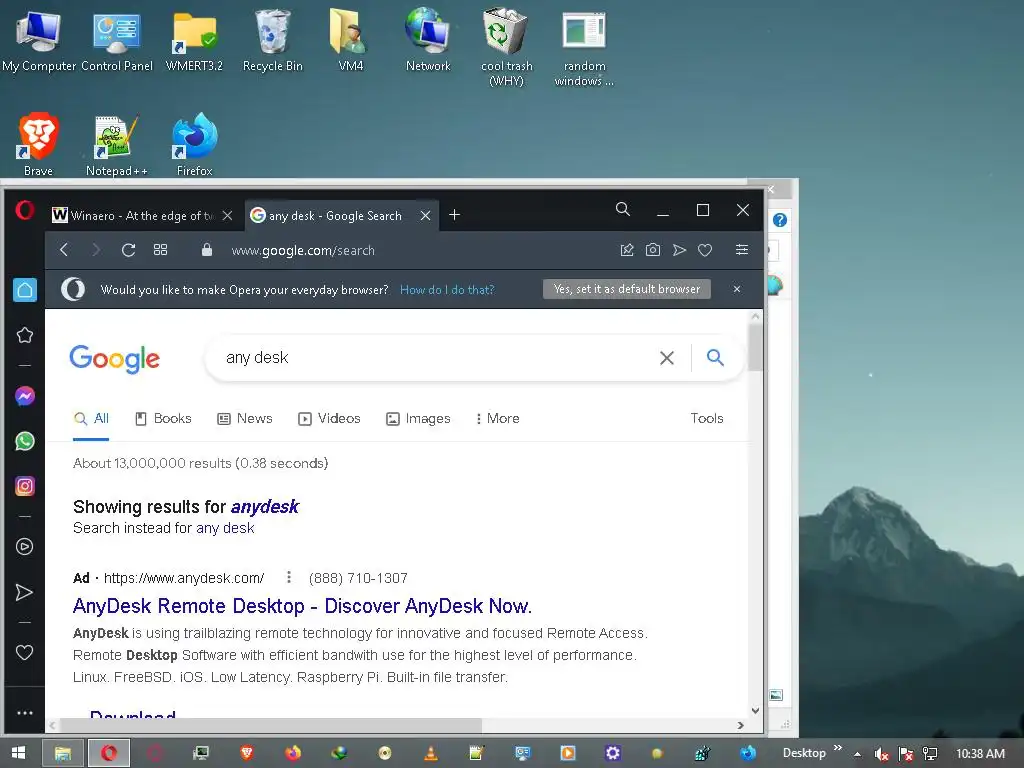Open the Opera main menu logo

pyautogui.click(x=25, y=210)
